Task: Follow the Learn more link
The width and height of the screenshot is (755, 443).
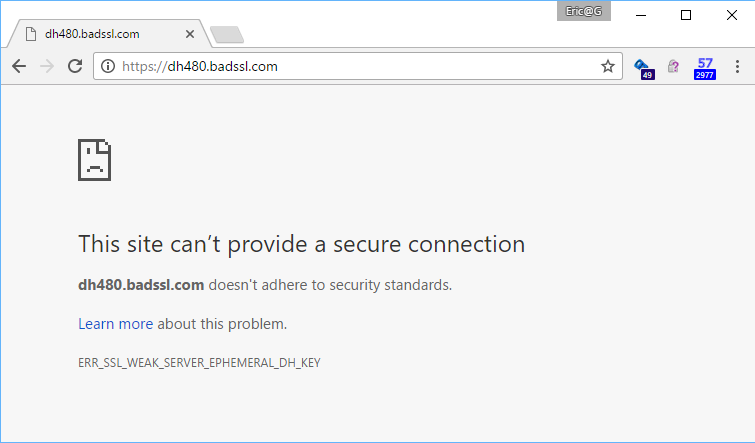Action: coord(115,324)
